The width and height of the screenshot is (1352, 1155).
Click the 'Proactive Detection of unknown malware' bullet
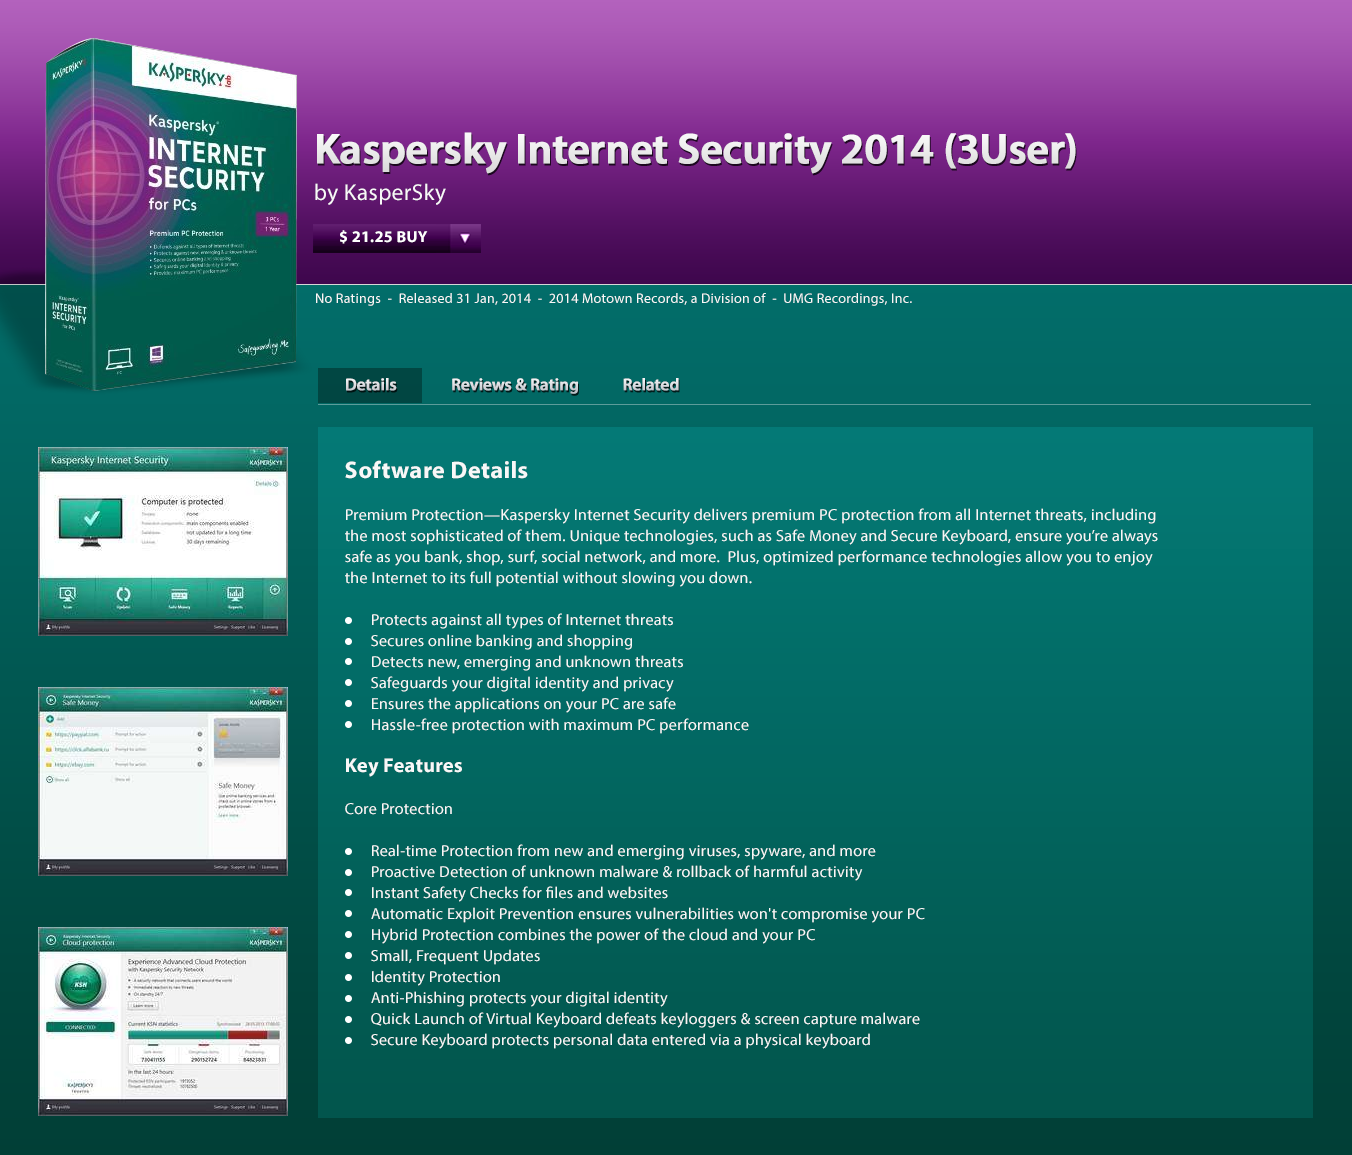click(x=616, y=872)
